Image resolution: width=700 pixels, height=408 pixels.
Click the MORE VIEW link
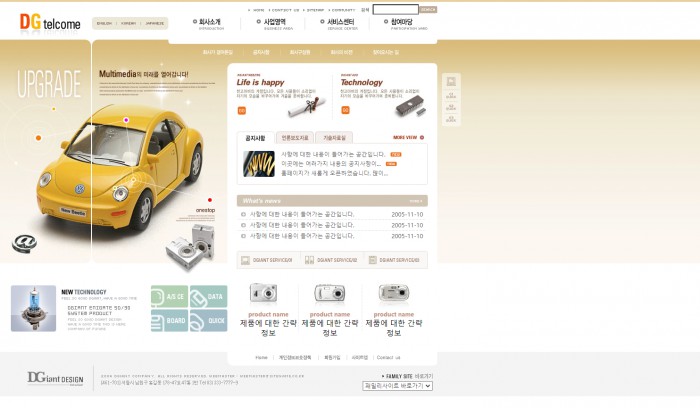click(408, 138)
